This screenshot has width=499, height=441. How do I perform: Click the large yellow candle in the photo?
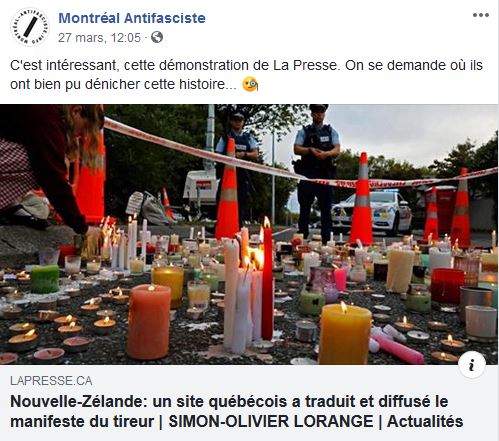coord(345,334)
